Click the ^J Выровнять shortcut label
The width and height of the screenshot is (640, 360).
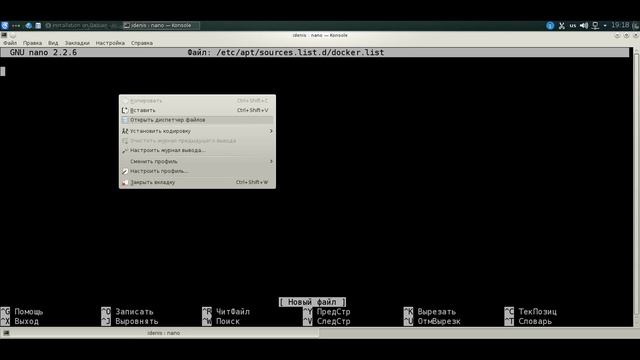pyautogui.click(x=130, y=321)
